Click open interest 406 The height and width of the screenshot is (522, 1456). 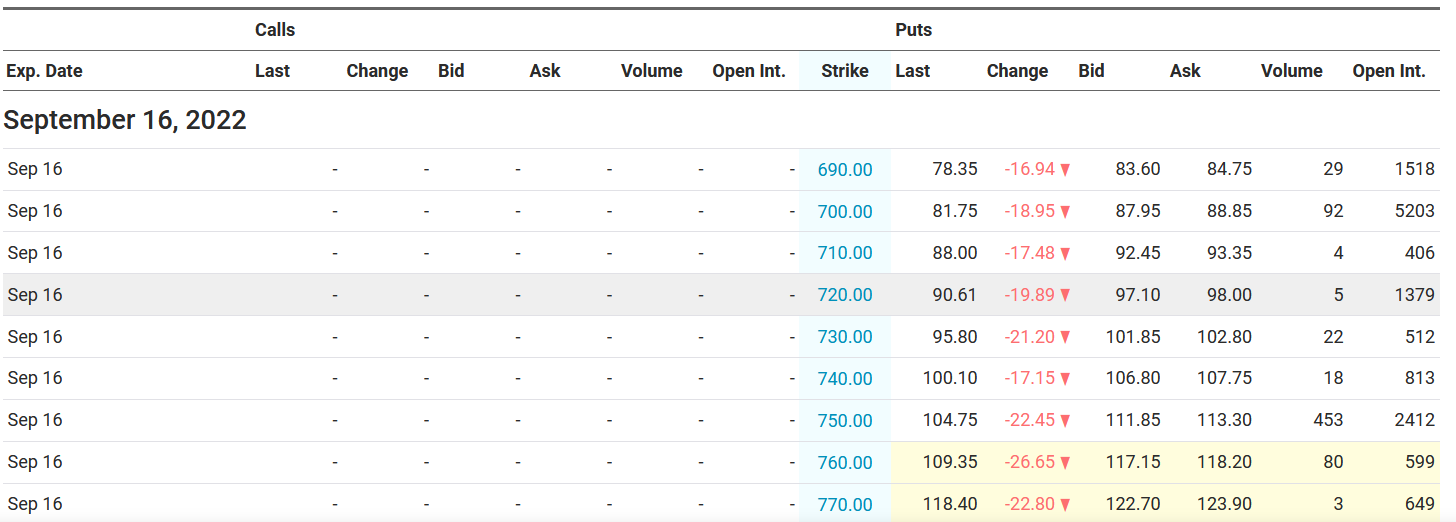point(1420,253)
